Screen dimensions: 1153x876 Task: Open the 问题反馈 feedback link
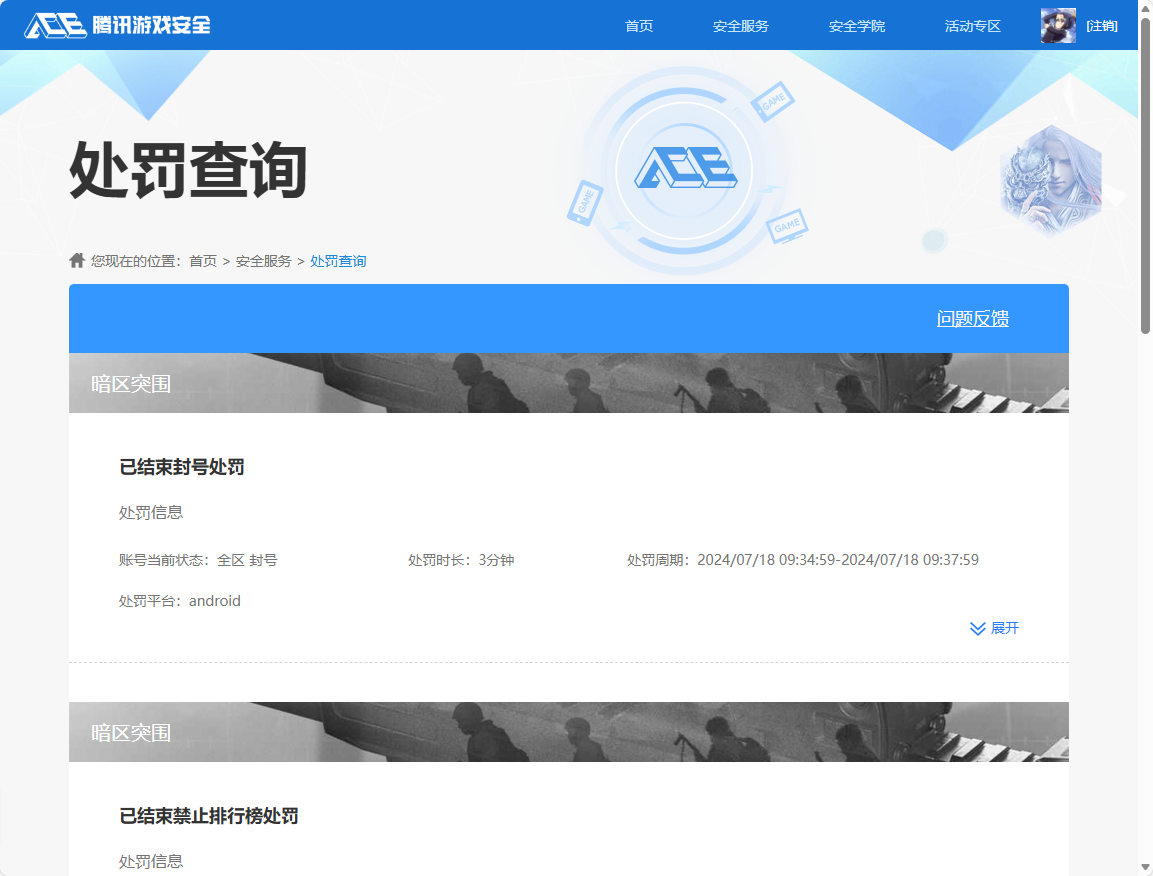(972, 318)
